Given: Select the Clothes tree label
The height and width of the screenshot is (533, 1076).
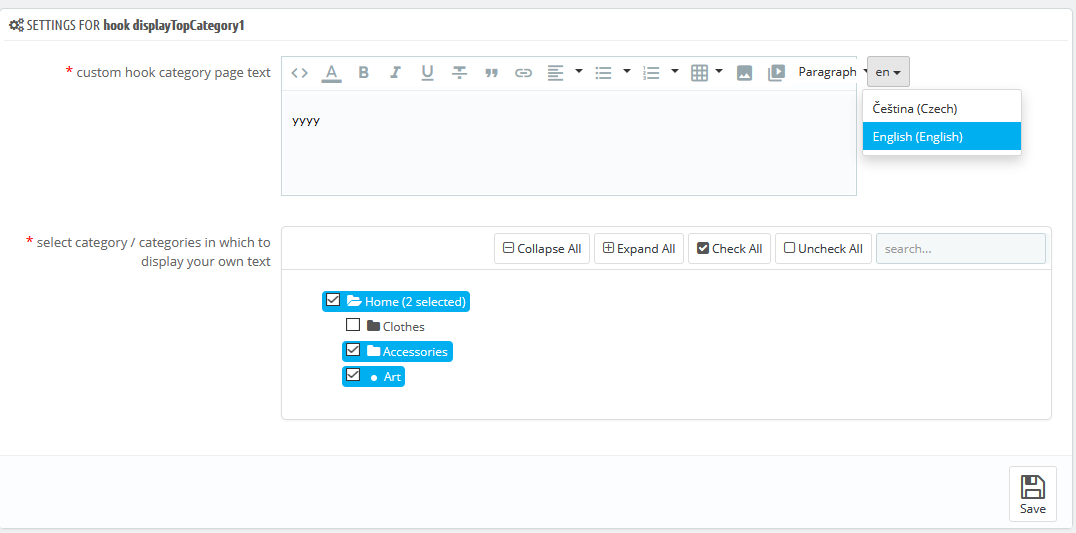Looking at the screenshot, I should tap(404, 327).
